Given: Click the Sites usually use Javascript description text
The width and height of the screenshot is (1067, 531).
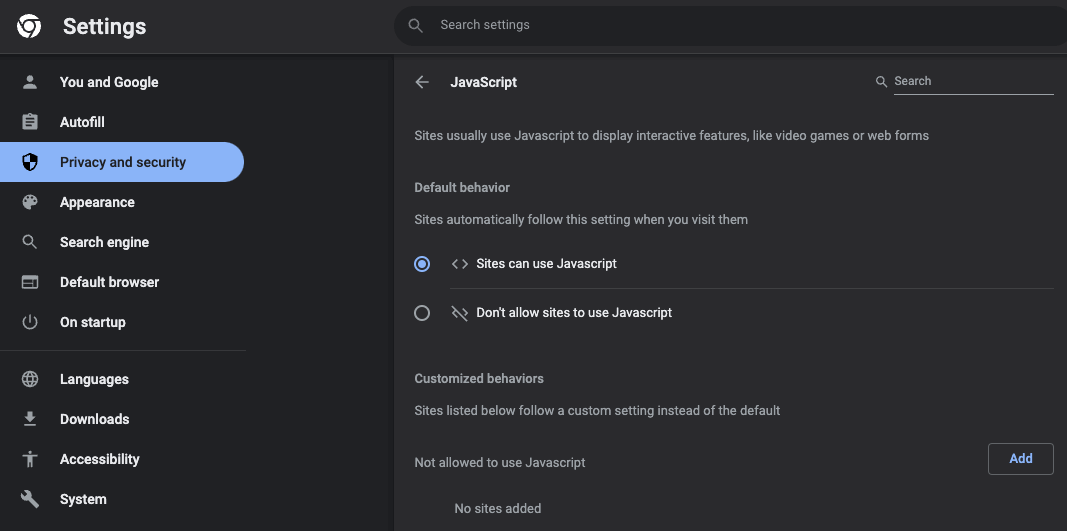Looking at the screenshot, I should 672,135.
